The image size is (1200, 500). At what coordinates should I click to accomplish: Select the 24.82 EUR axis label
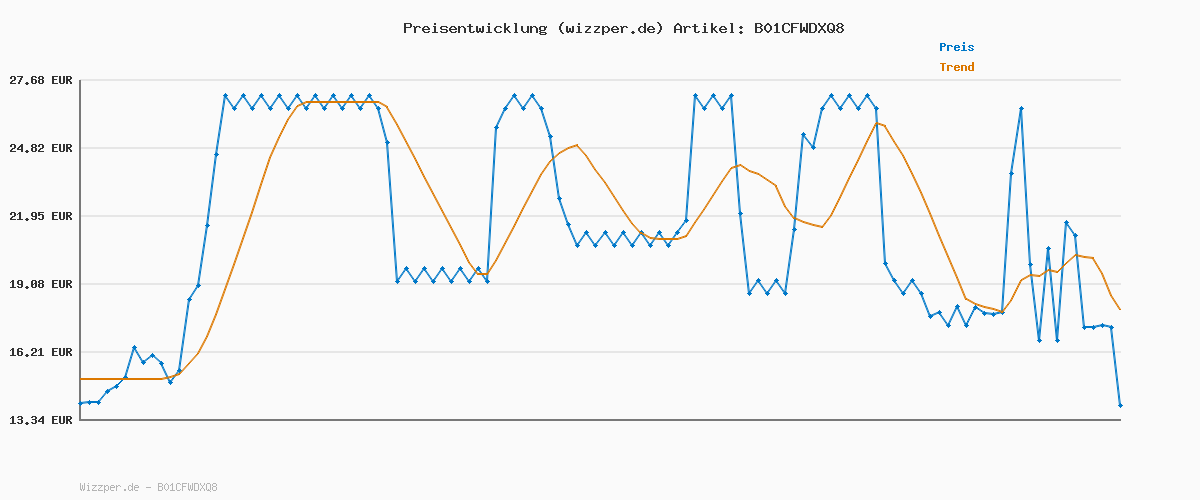pyautogui.click(x=41, y=148)
